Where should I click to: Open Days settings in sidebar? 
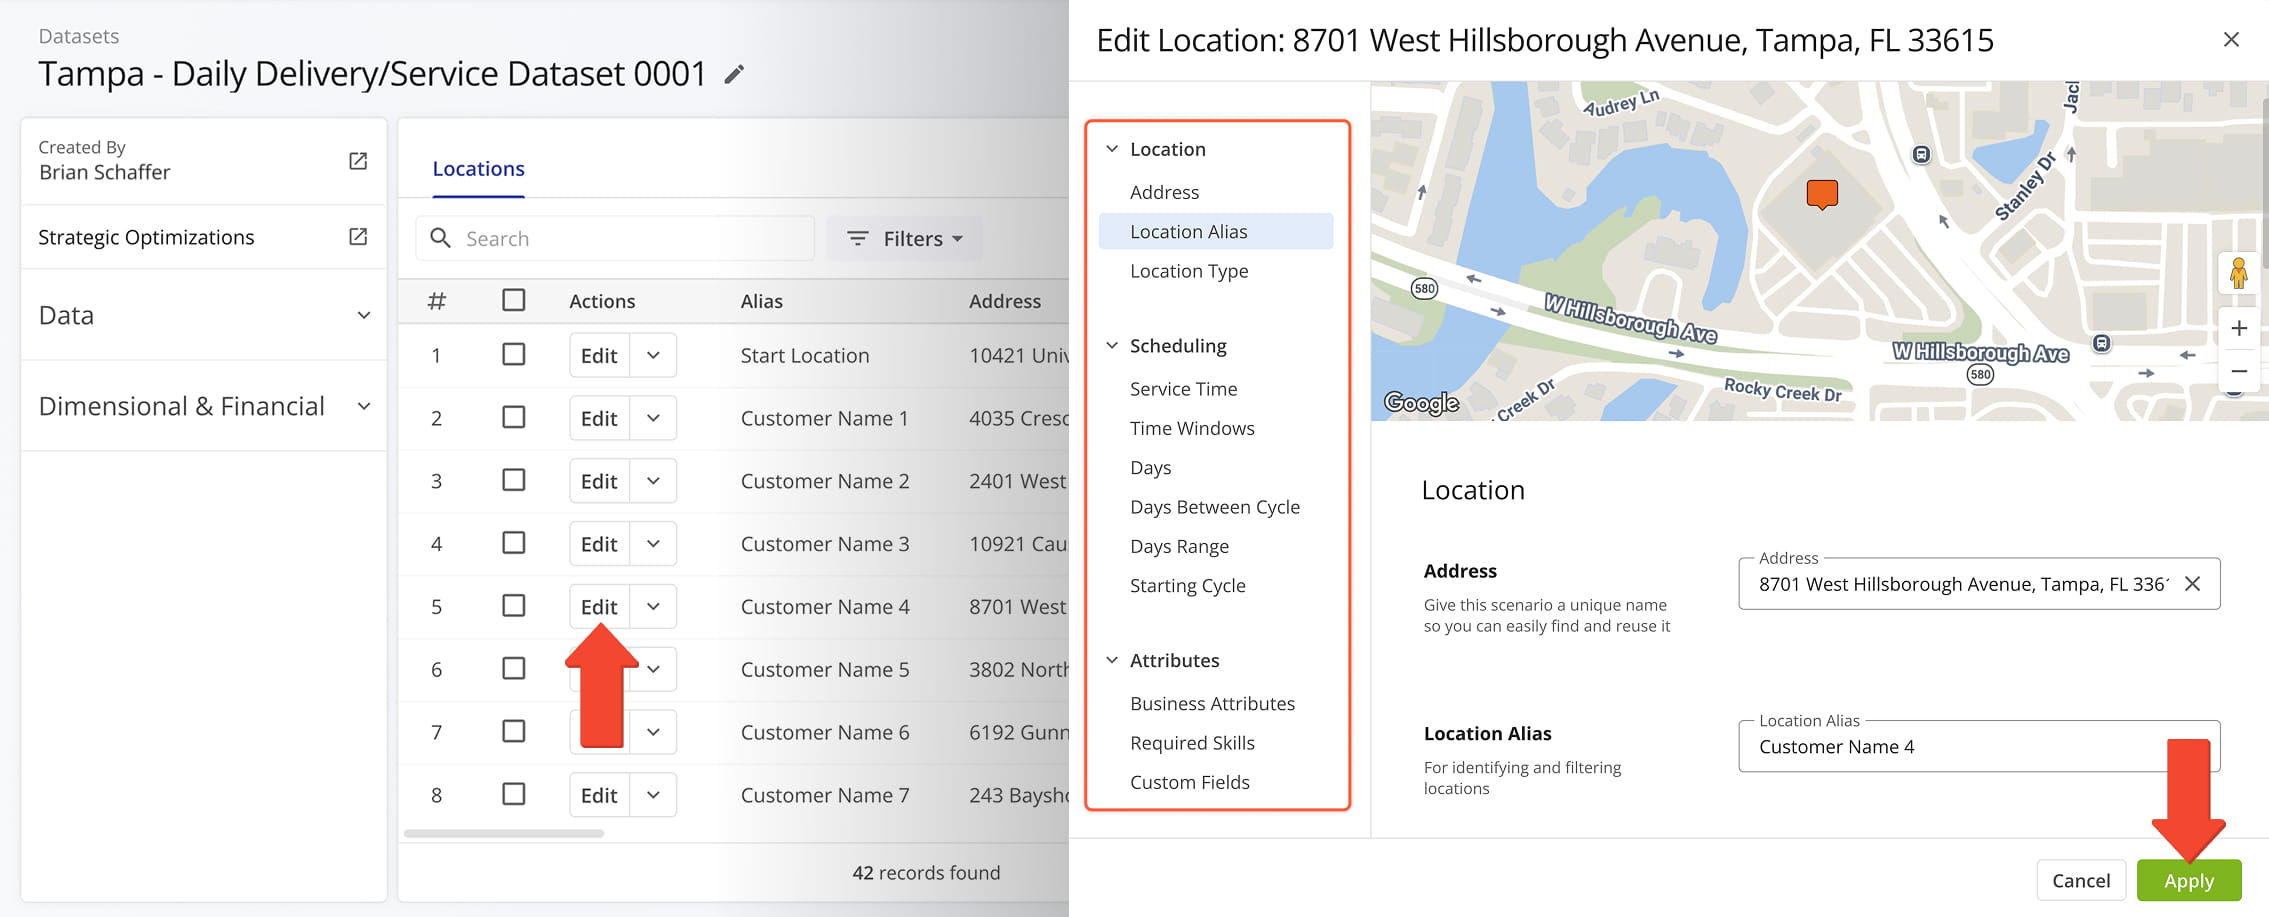[x=1150, y=468]
